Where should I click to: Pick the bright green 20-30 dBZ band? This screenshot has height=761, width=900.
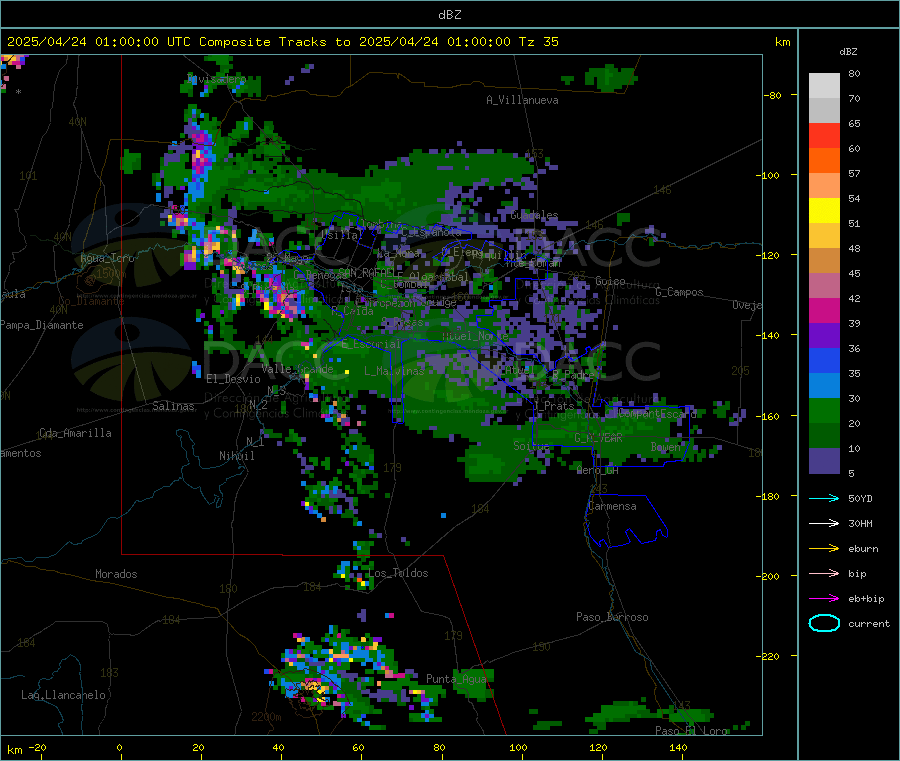click(824, 411)
